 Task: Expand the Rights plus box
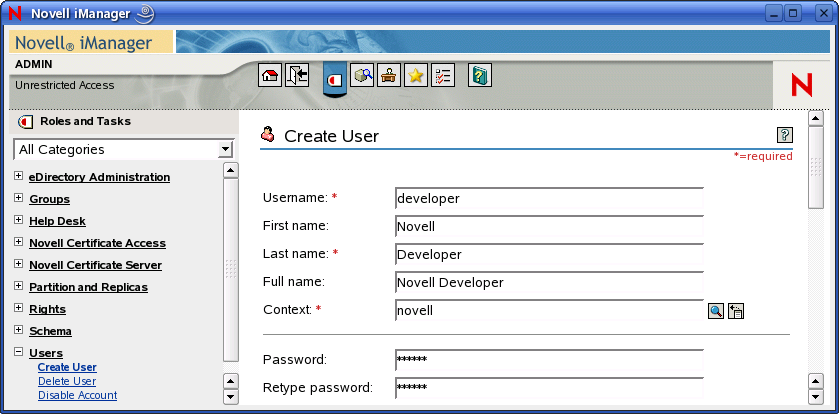pyautogui.click(x=19, y=308)
